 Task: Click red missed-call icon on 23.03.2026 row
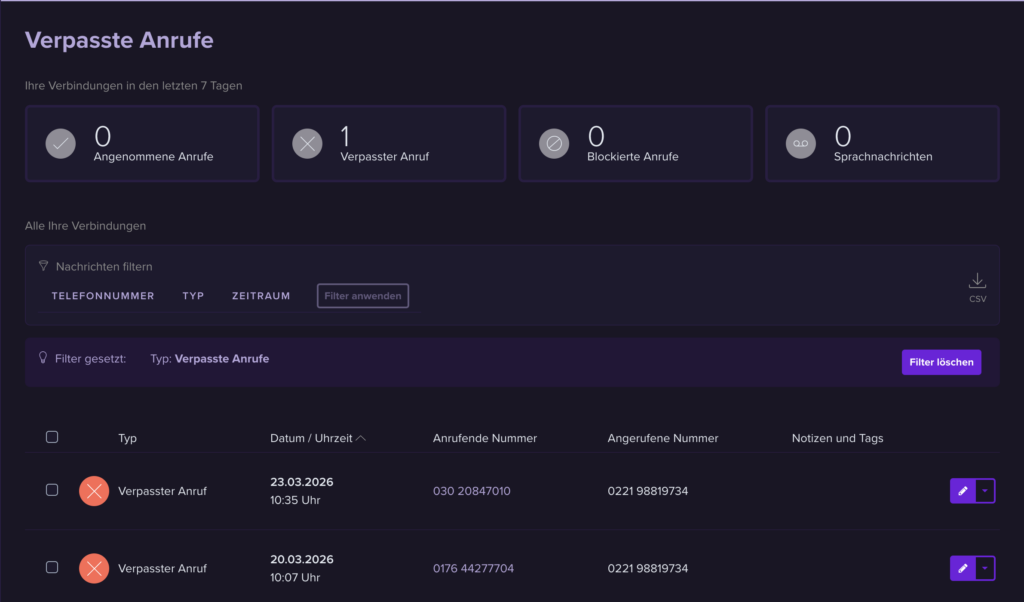pos(94,491)
